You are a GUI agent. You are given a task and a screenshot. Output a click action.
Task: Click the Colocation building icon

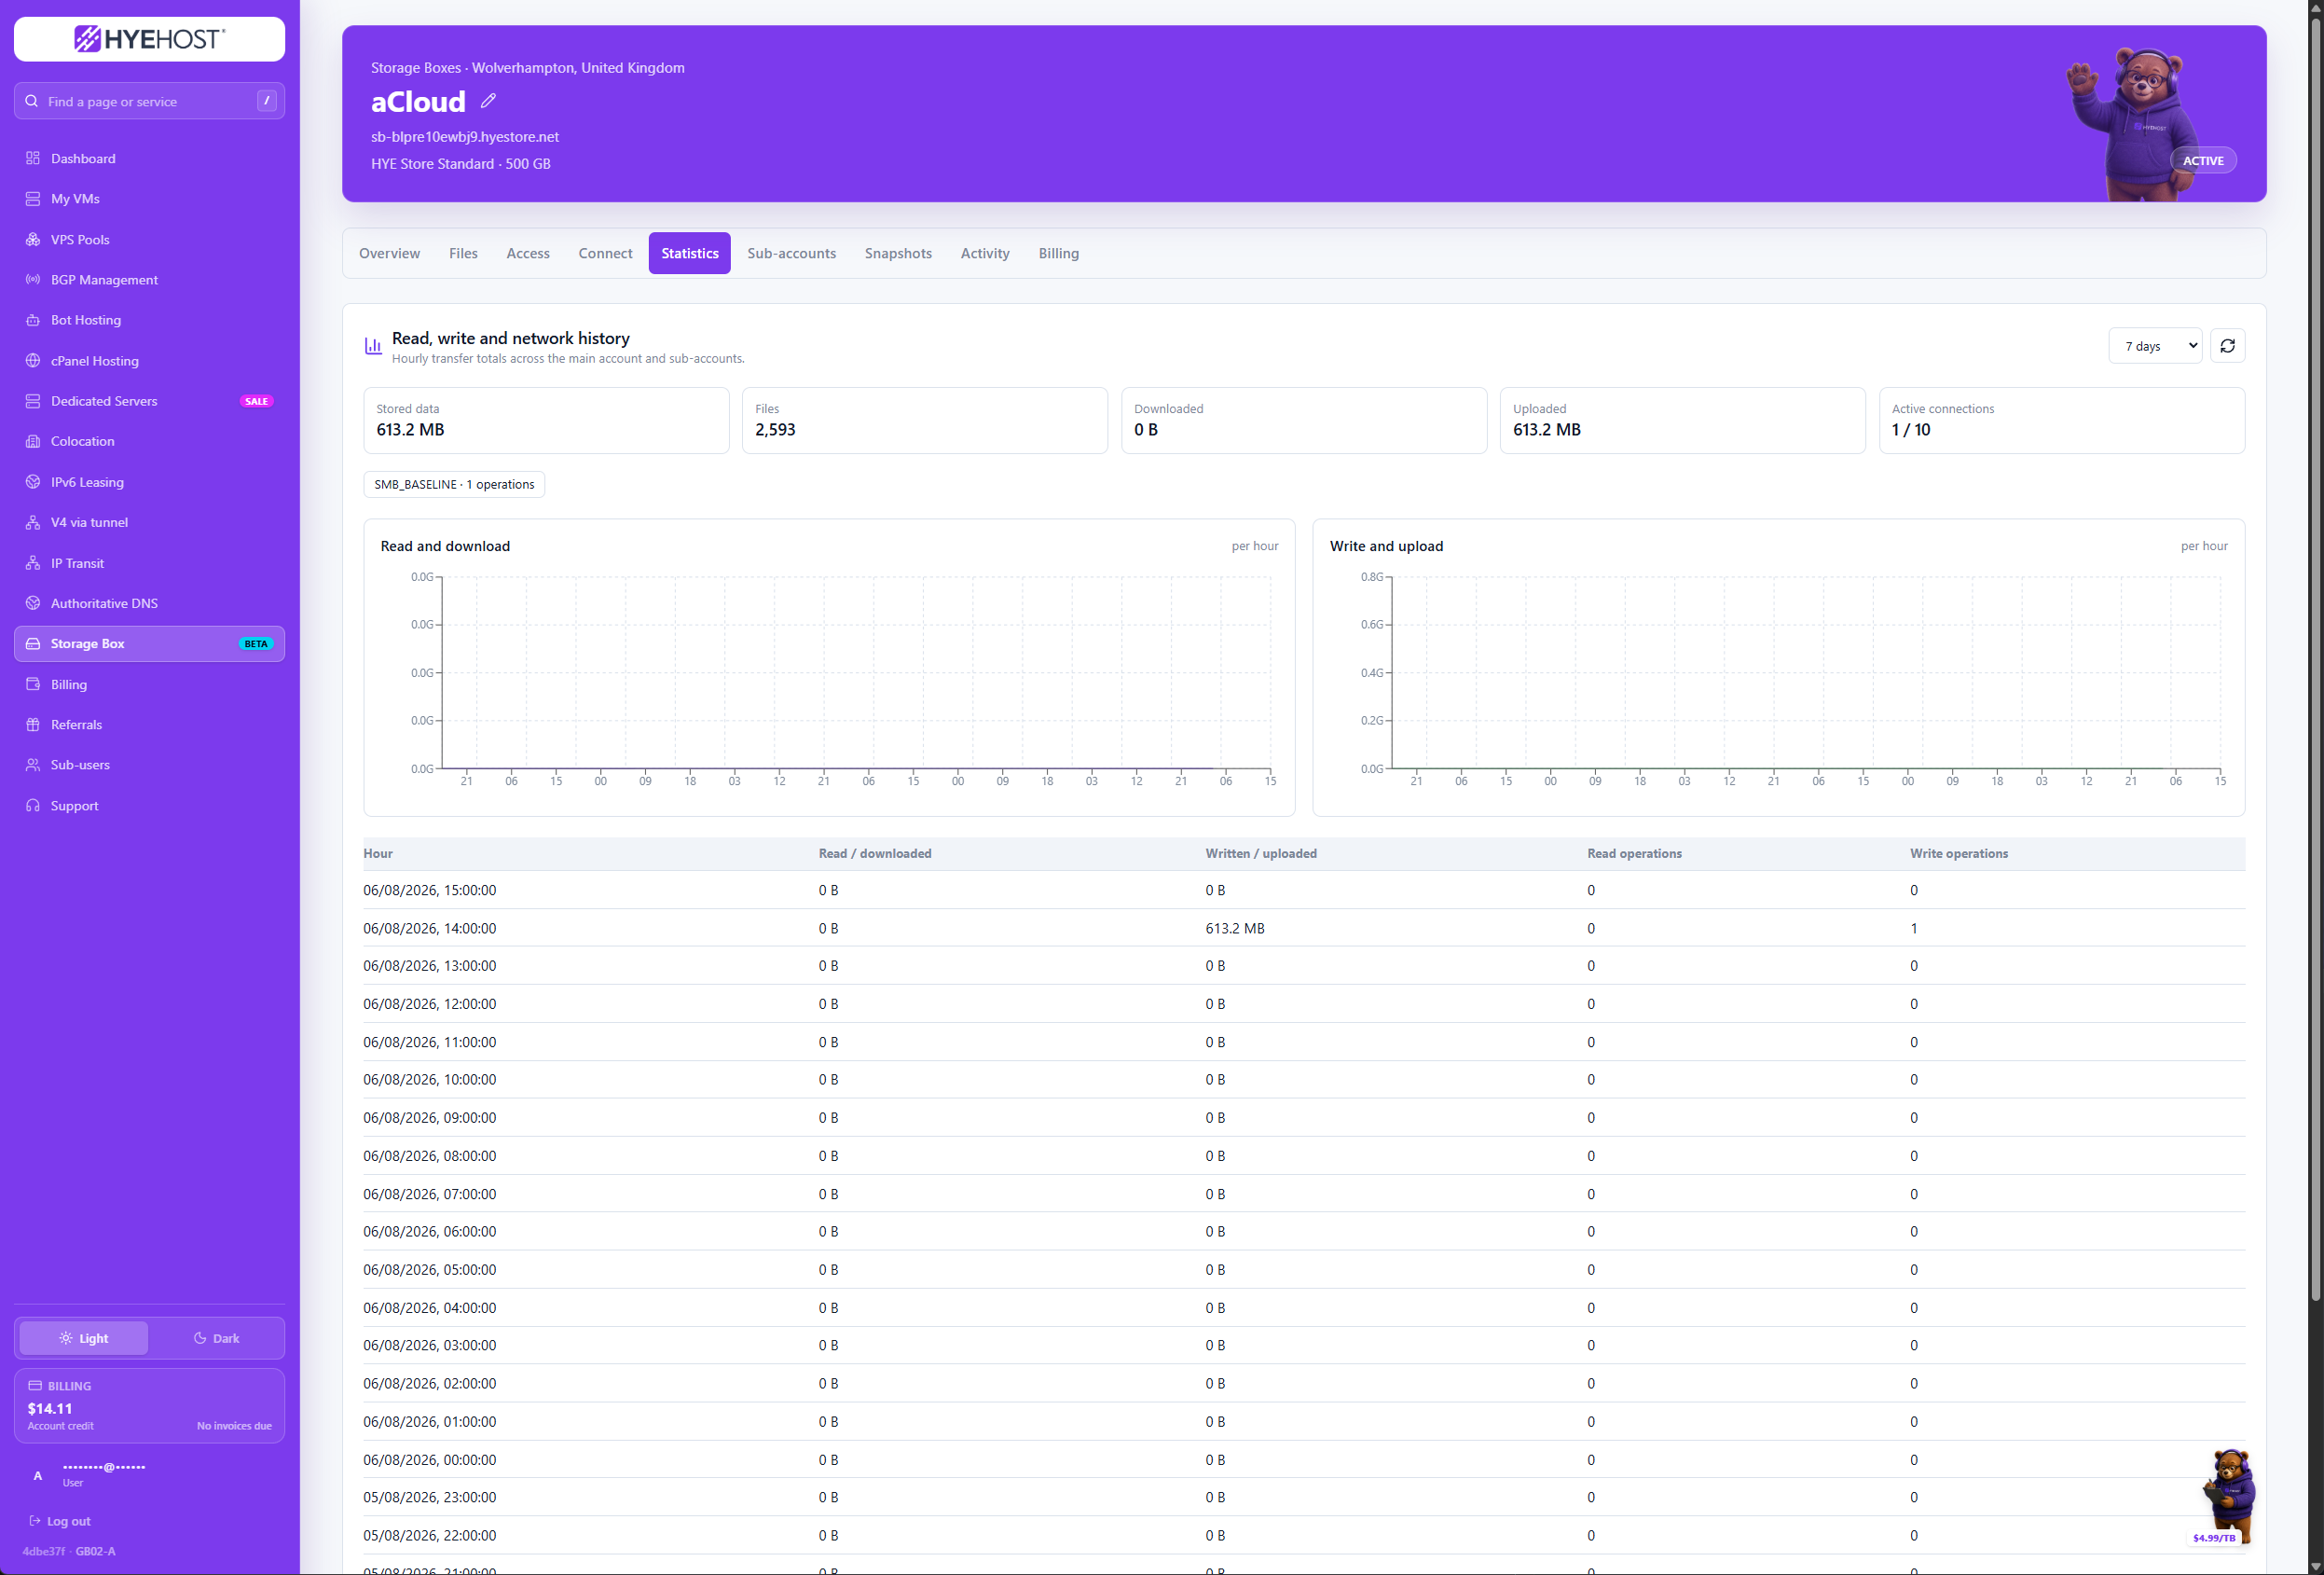point(33,441)
